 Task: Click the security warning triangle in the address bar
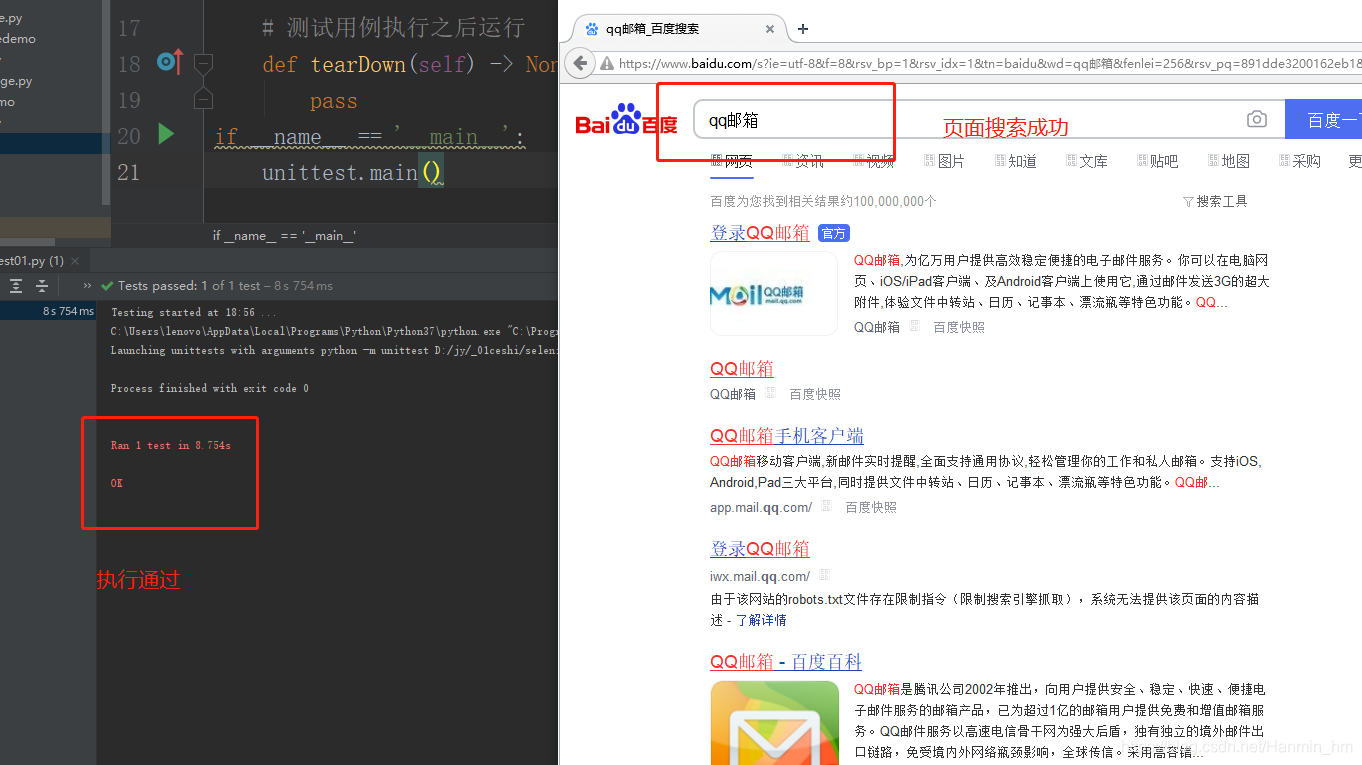607,64
